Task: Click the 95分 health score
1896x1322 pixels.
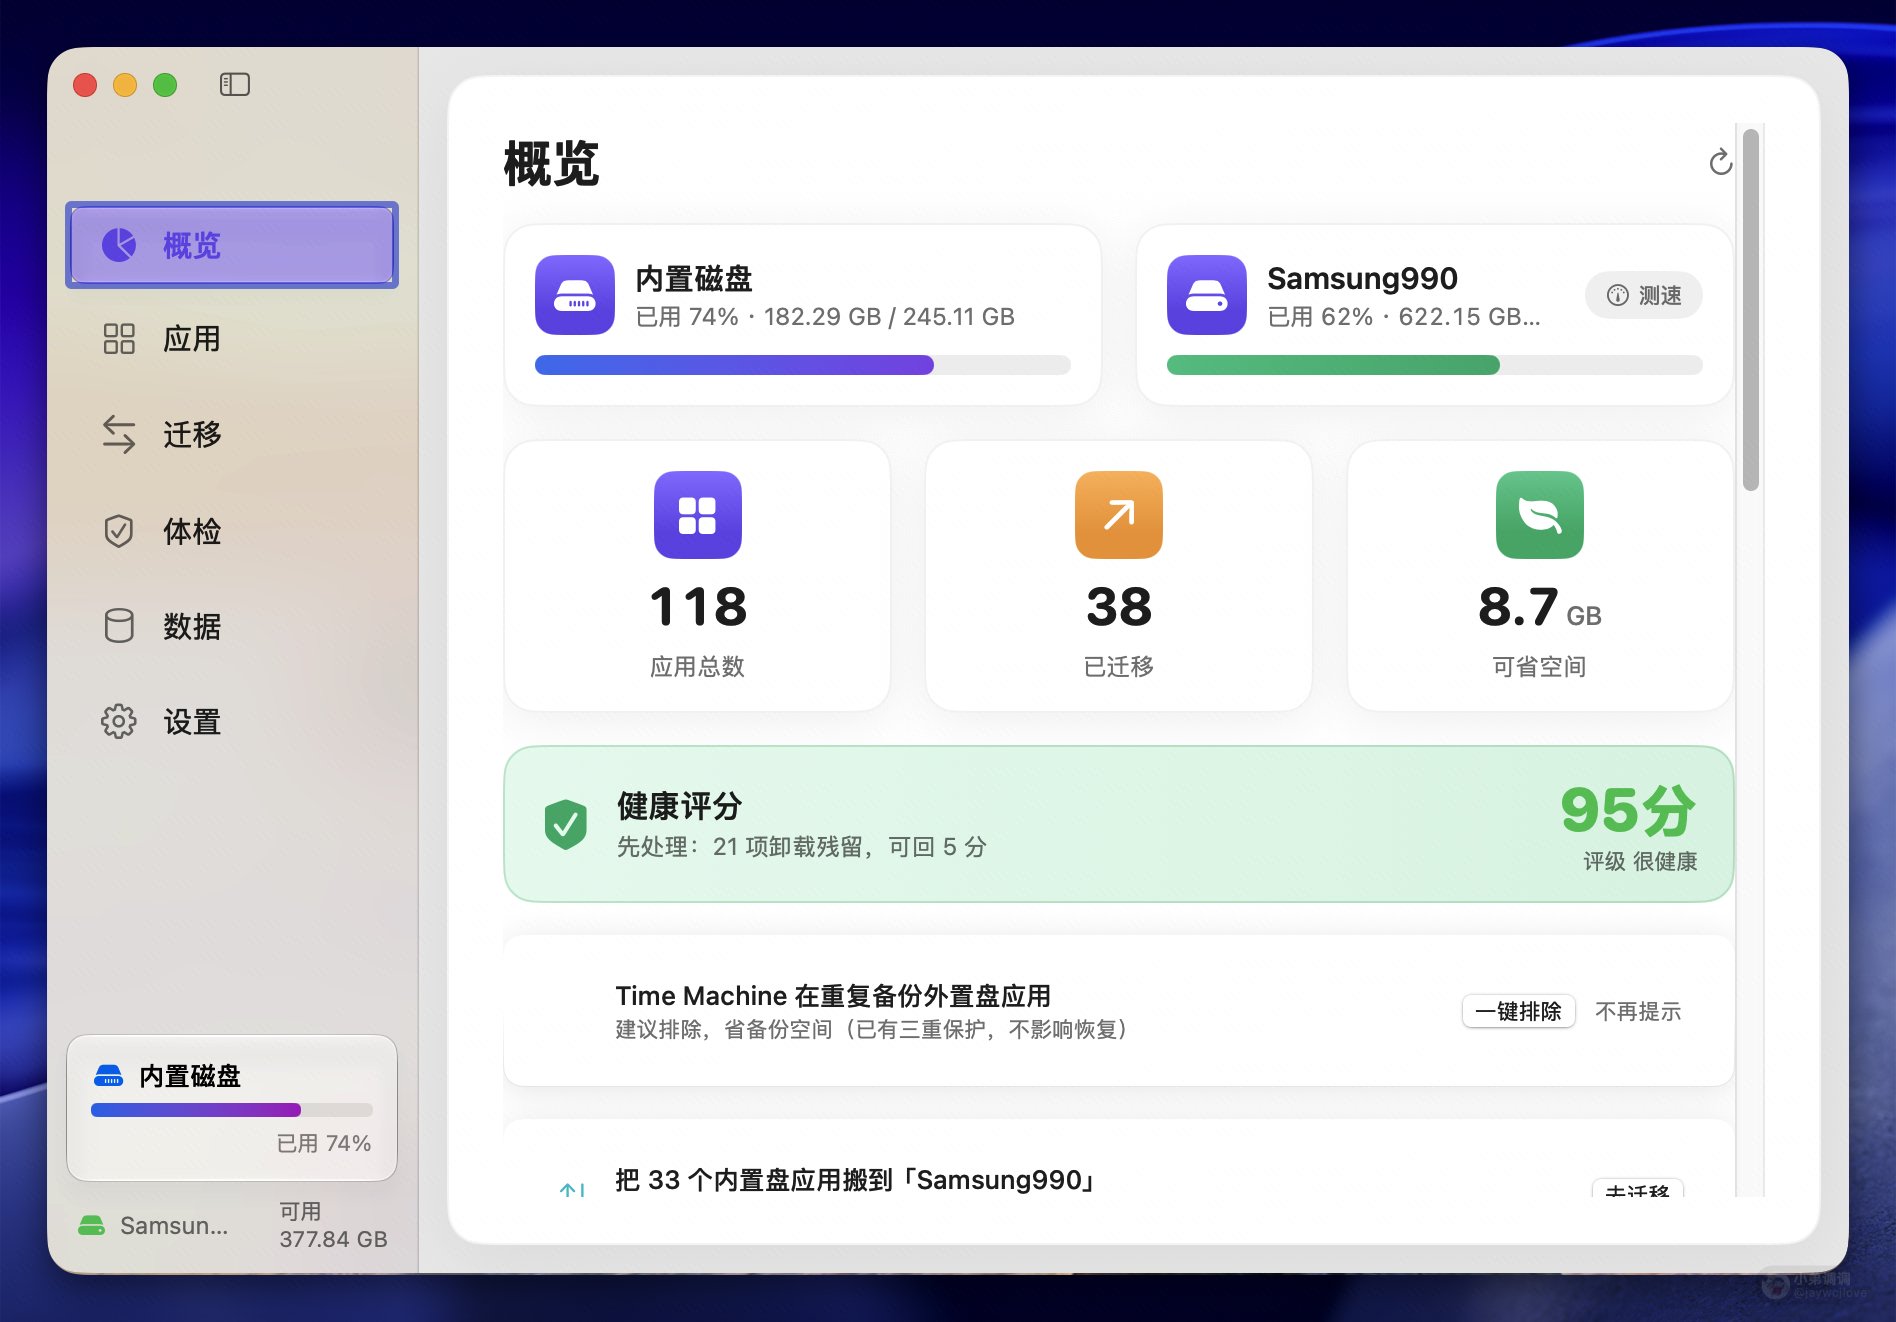Action: (1628, 810)
